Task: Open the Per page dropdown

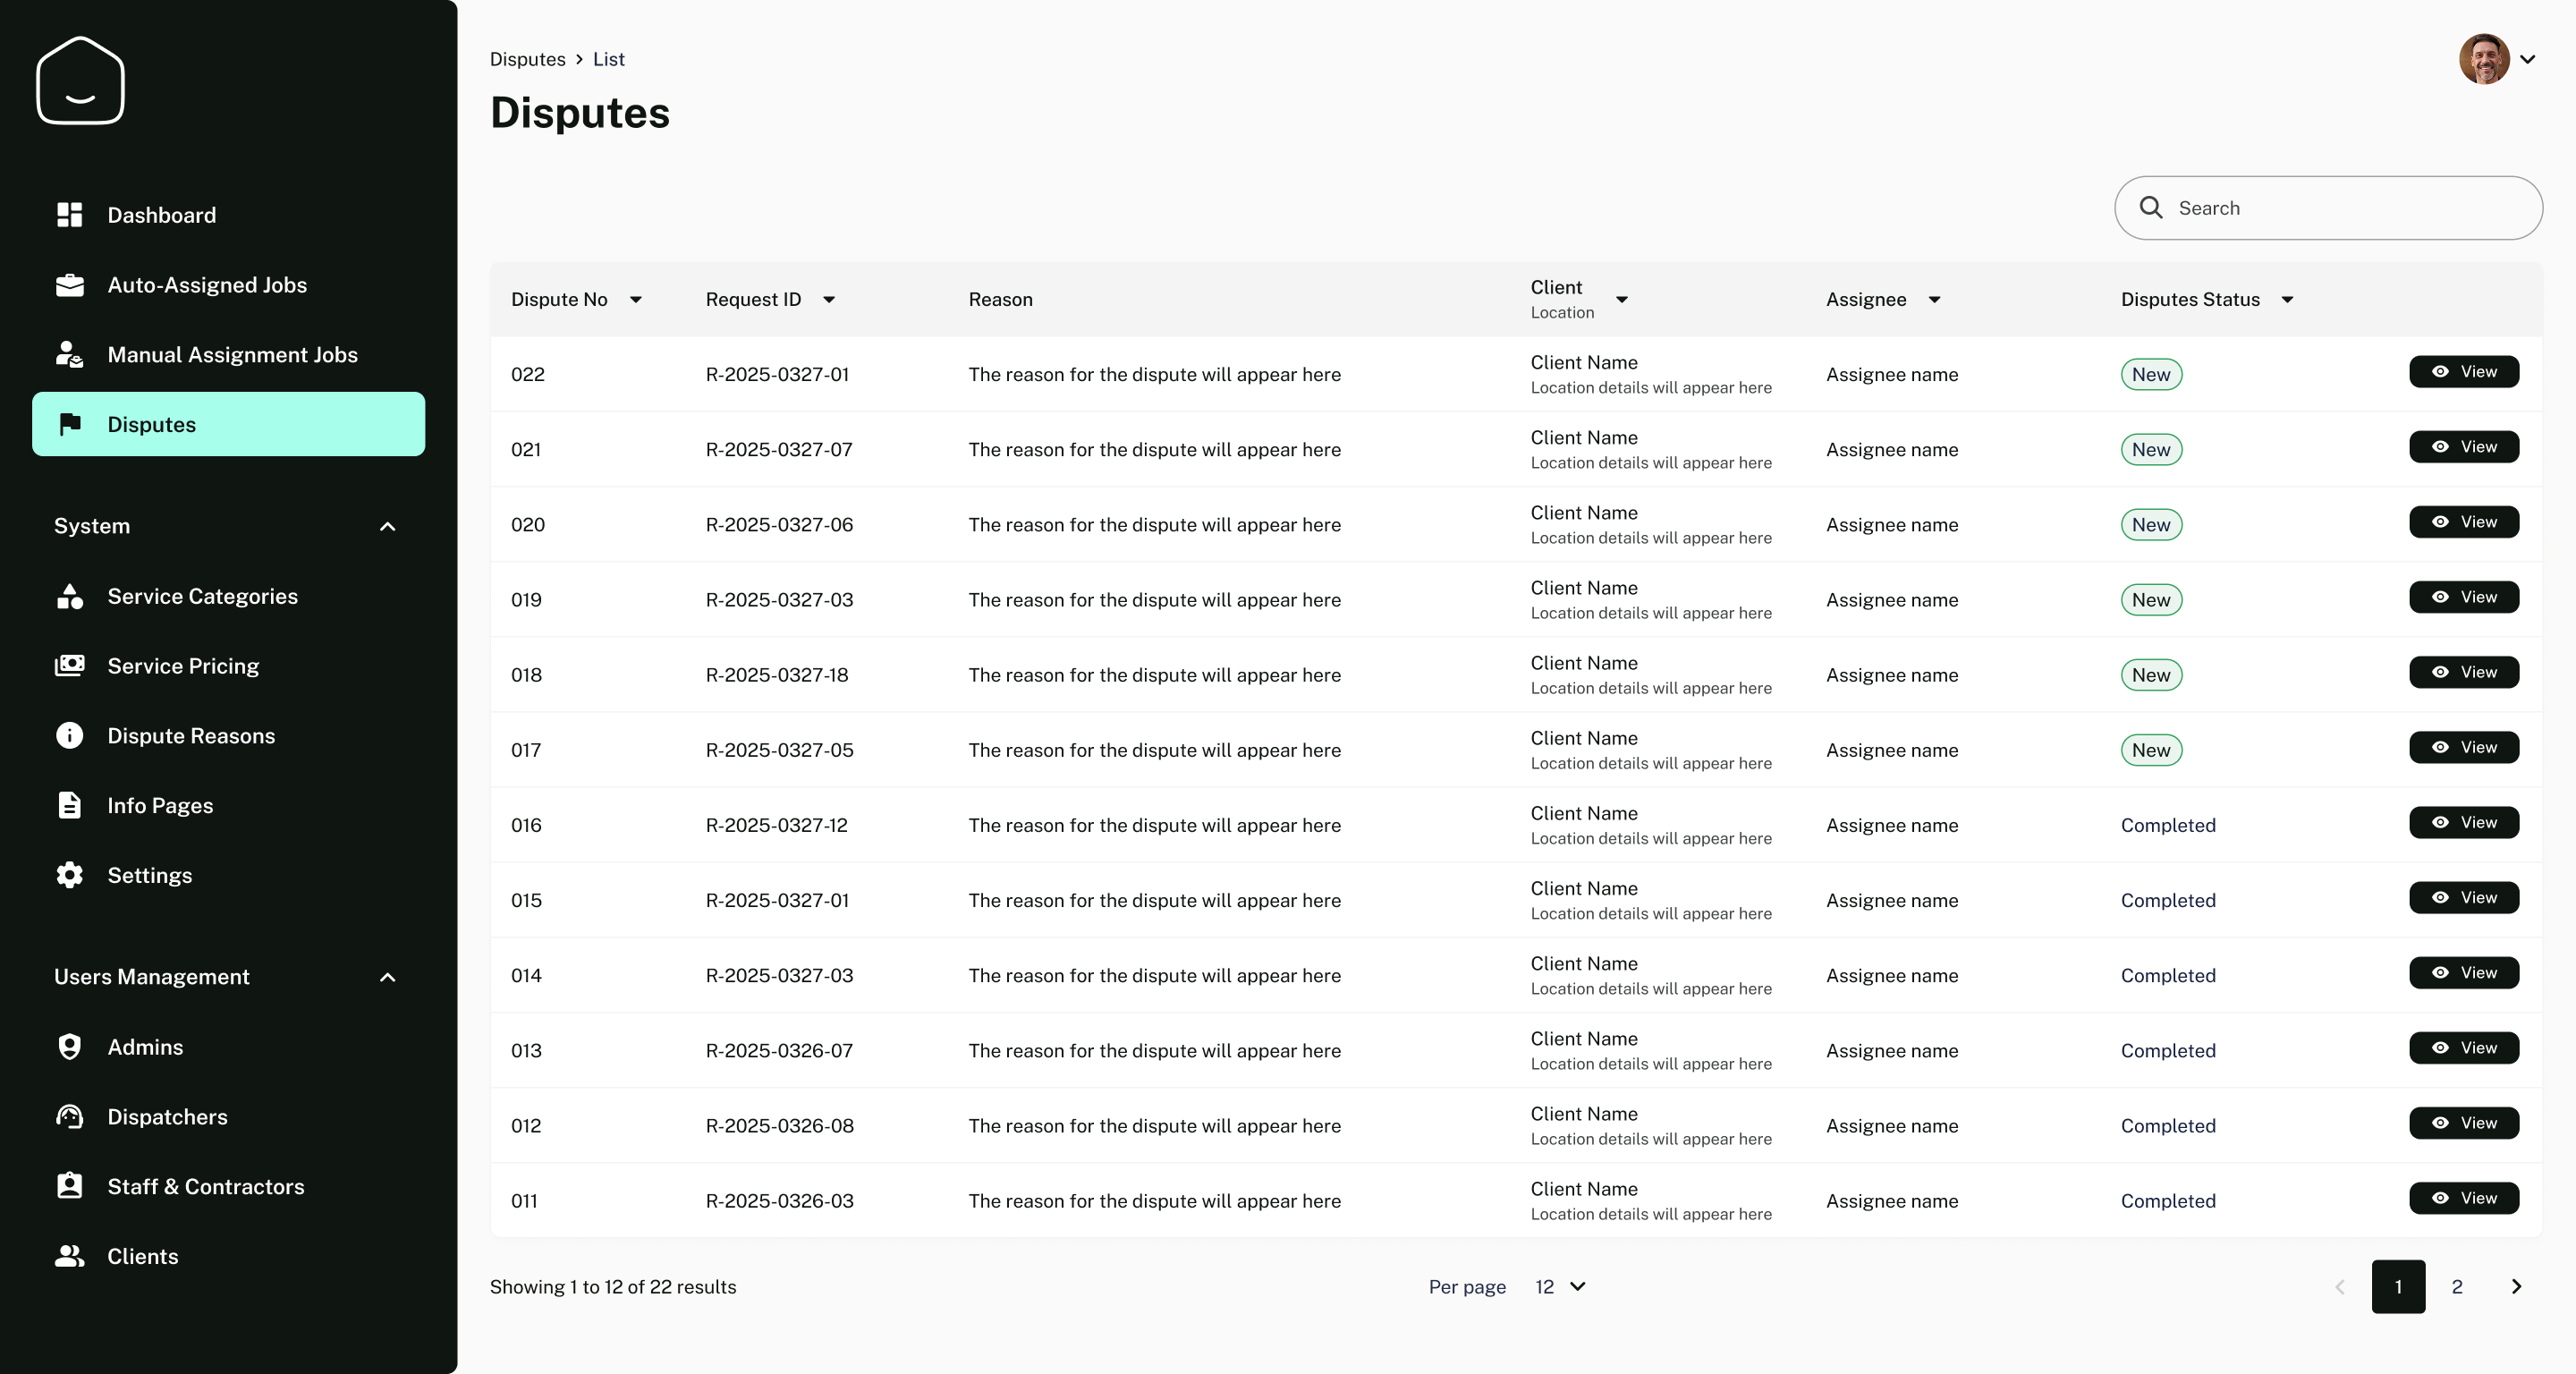Action: [x=1560, y=1287]
